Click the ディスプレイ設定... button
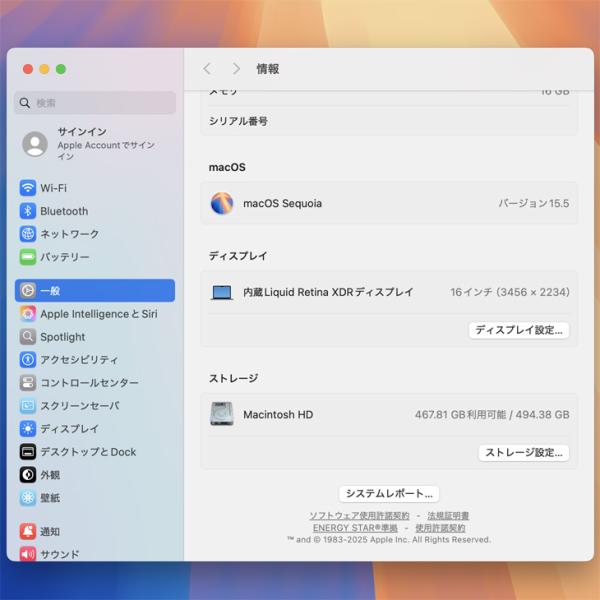Image resolution: width=600 pixels, height=600 pixels. (519, 330)
